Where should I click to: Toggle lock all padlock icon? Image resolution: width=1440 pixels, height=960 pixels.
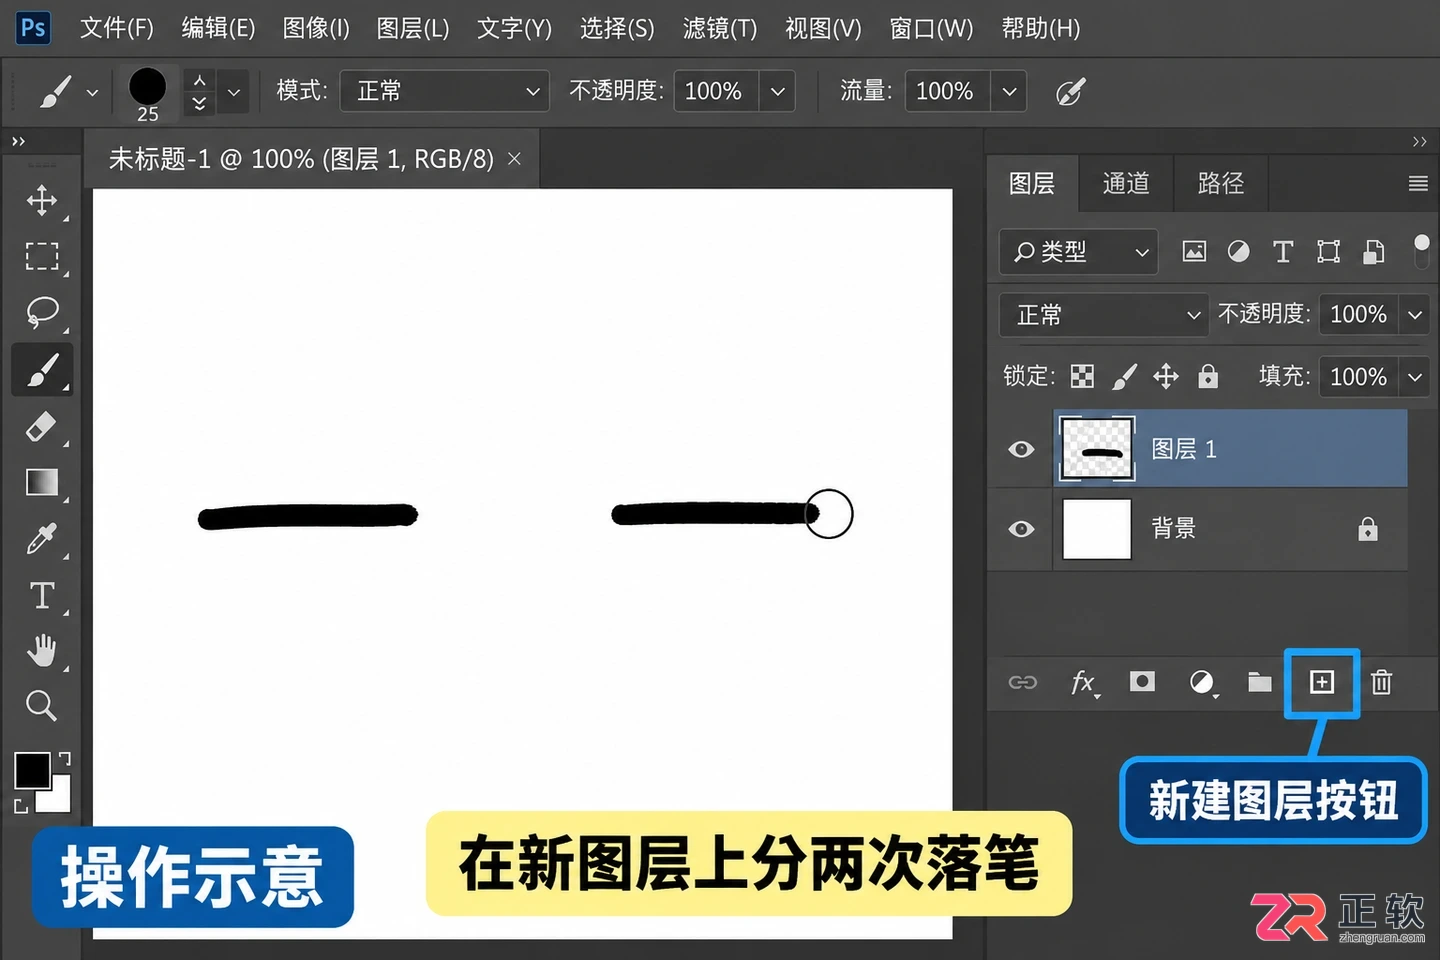[1208, 376]
